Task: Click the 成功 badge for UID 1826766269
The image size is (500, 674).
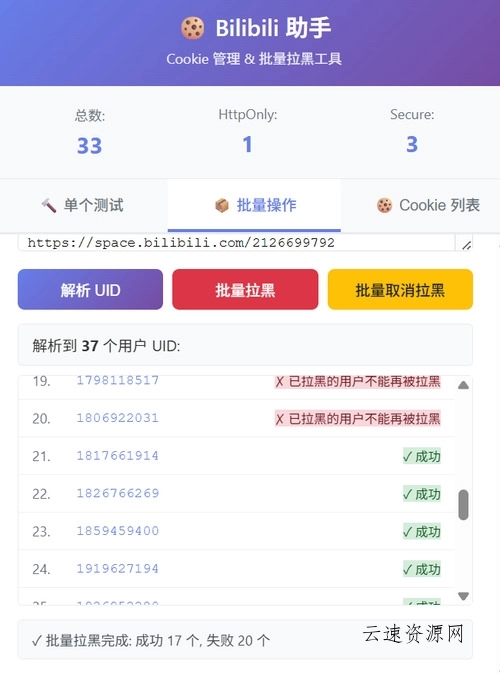Action: tap(422, 494)
